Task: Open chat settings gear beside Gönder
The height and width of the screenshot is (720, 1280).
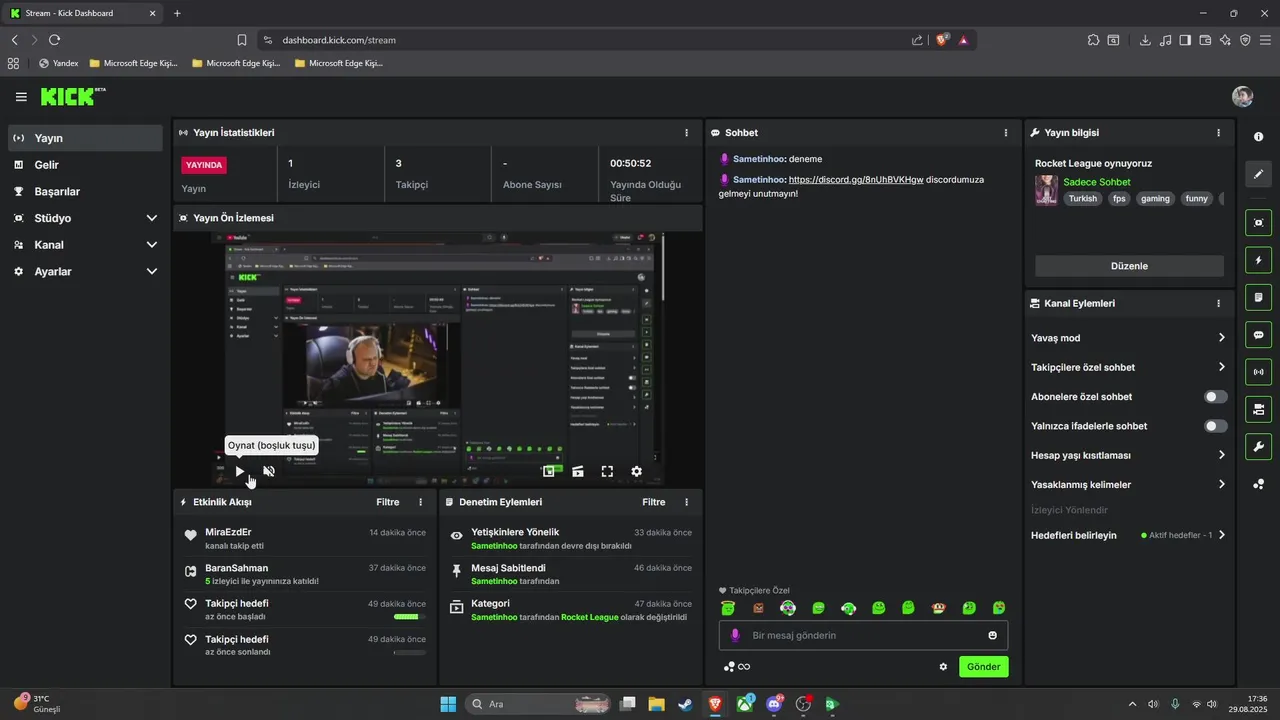Action: coord(943,667)
